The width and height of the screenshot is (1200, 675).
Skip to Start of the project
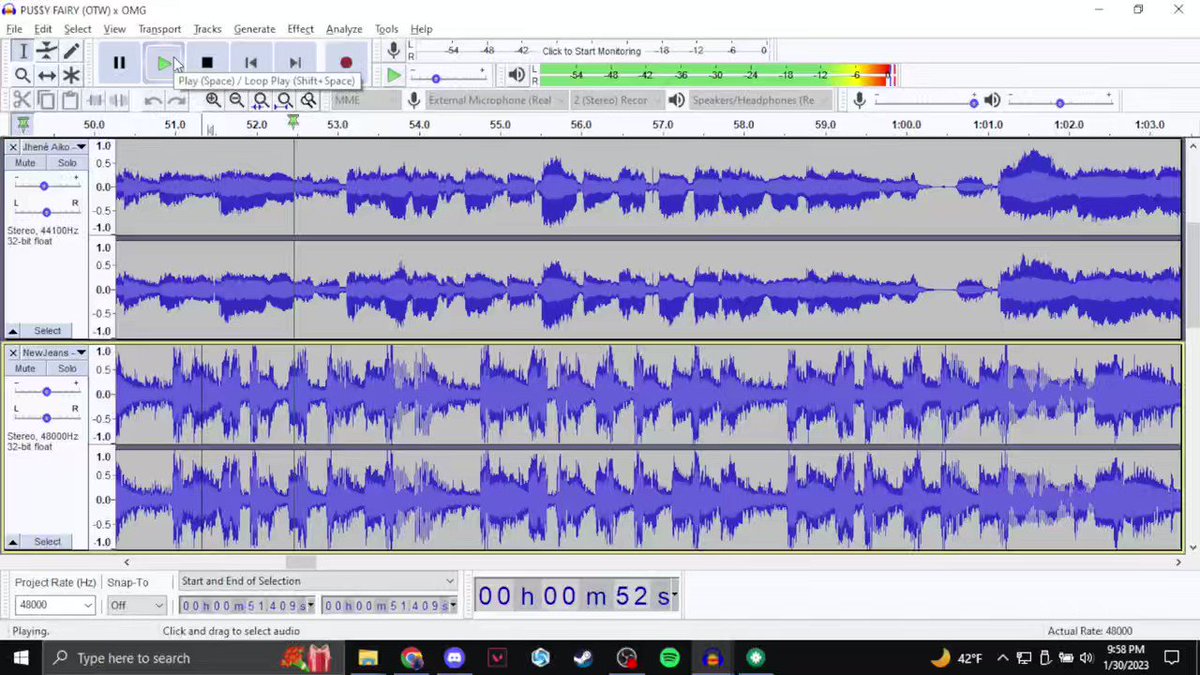pyautogui.click(x=251, y=63)
